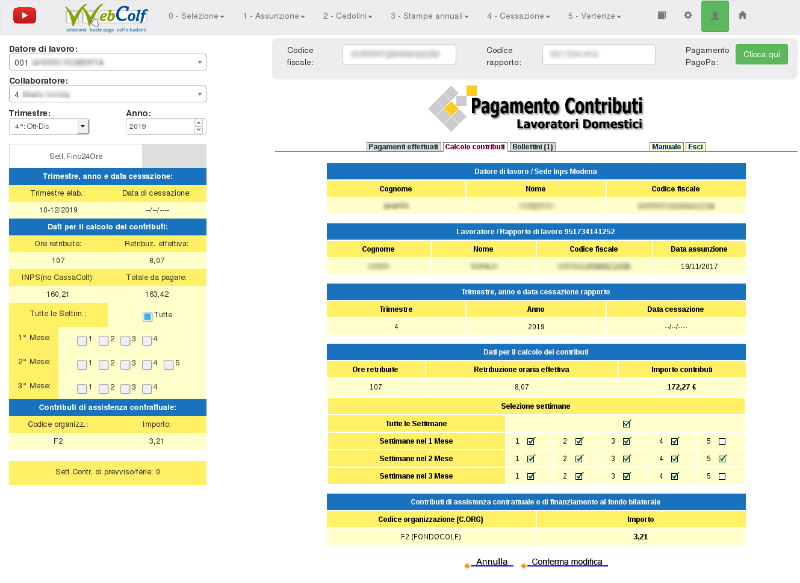Switch to 'Pagamenti effettuati' tab
The height and width of the screenshot is (583, 800).
[x=404, y=147]
